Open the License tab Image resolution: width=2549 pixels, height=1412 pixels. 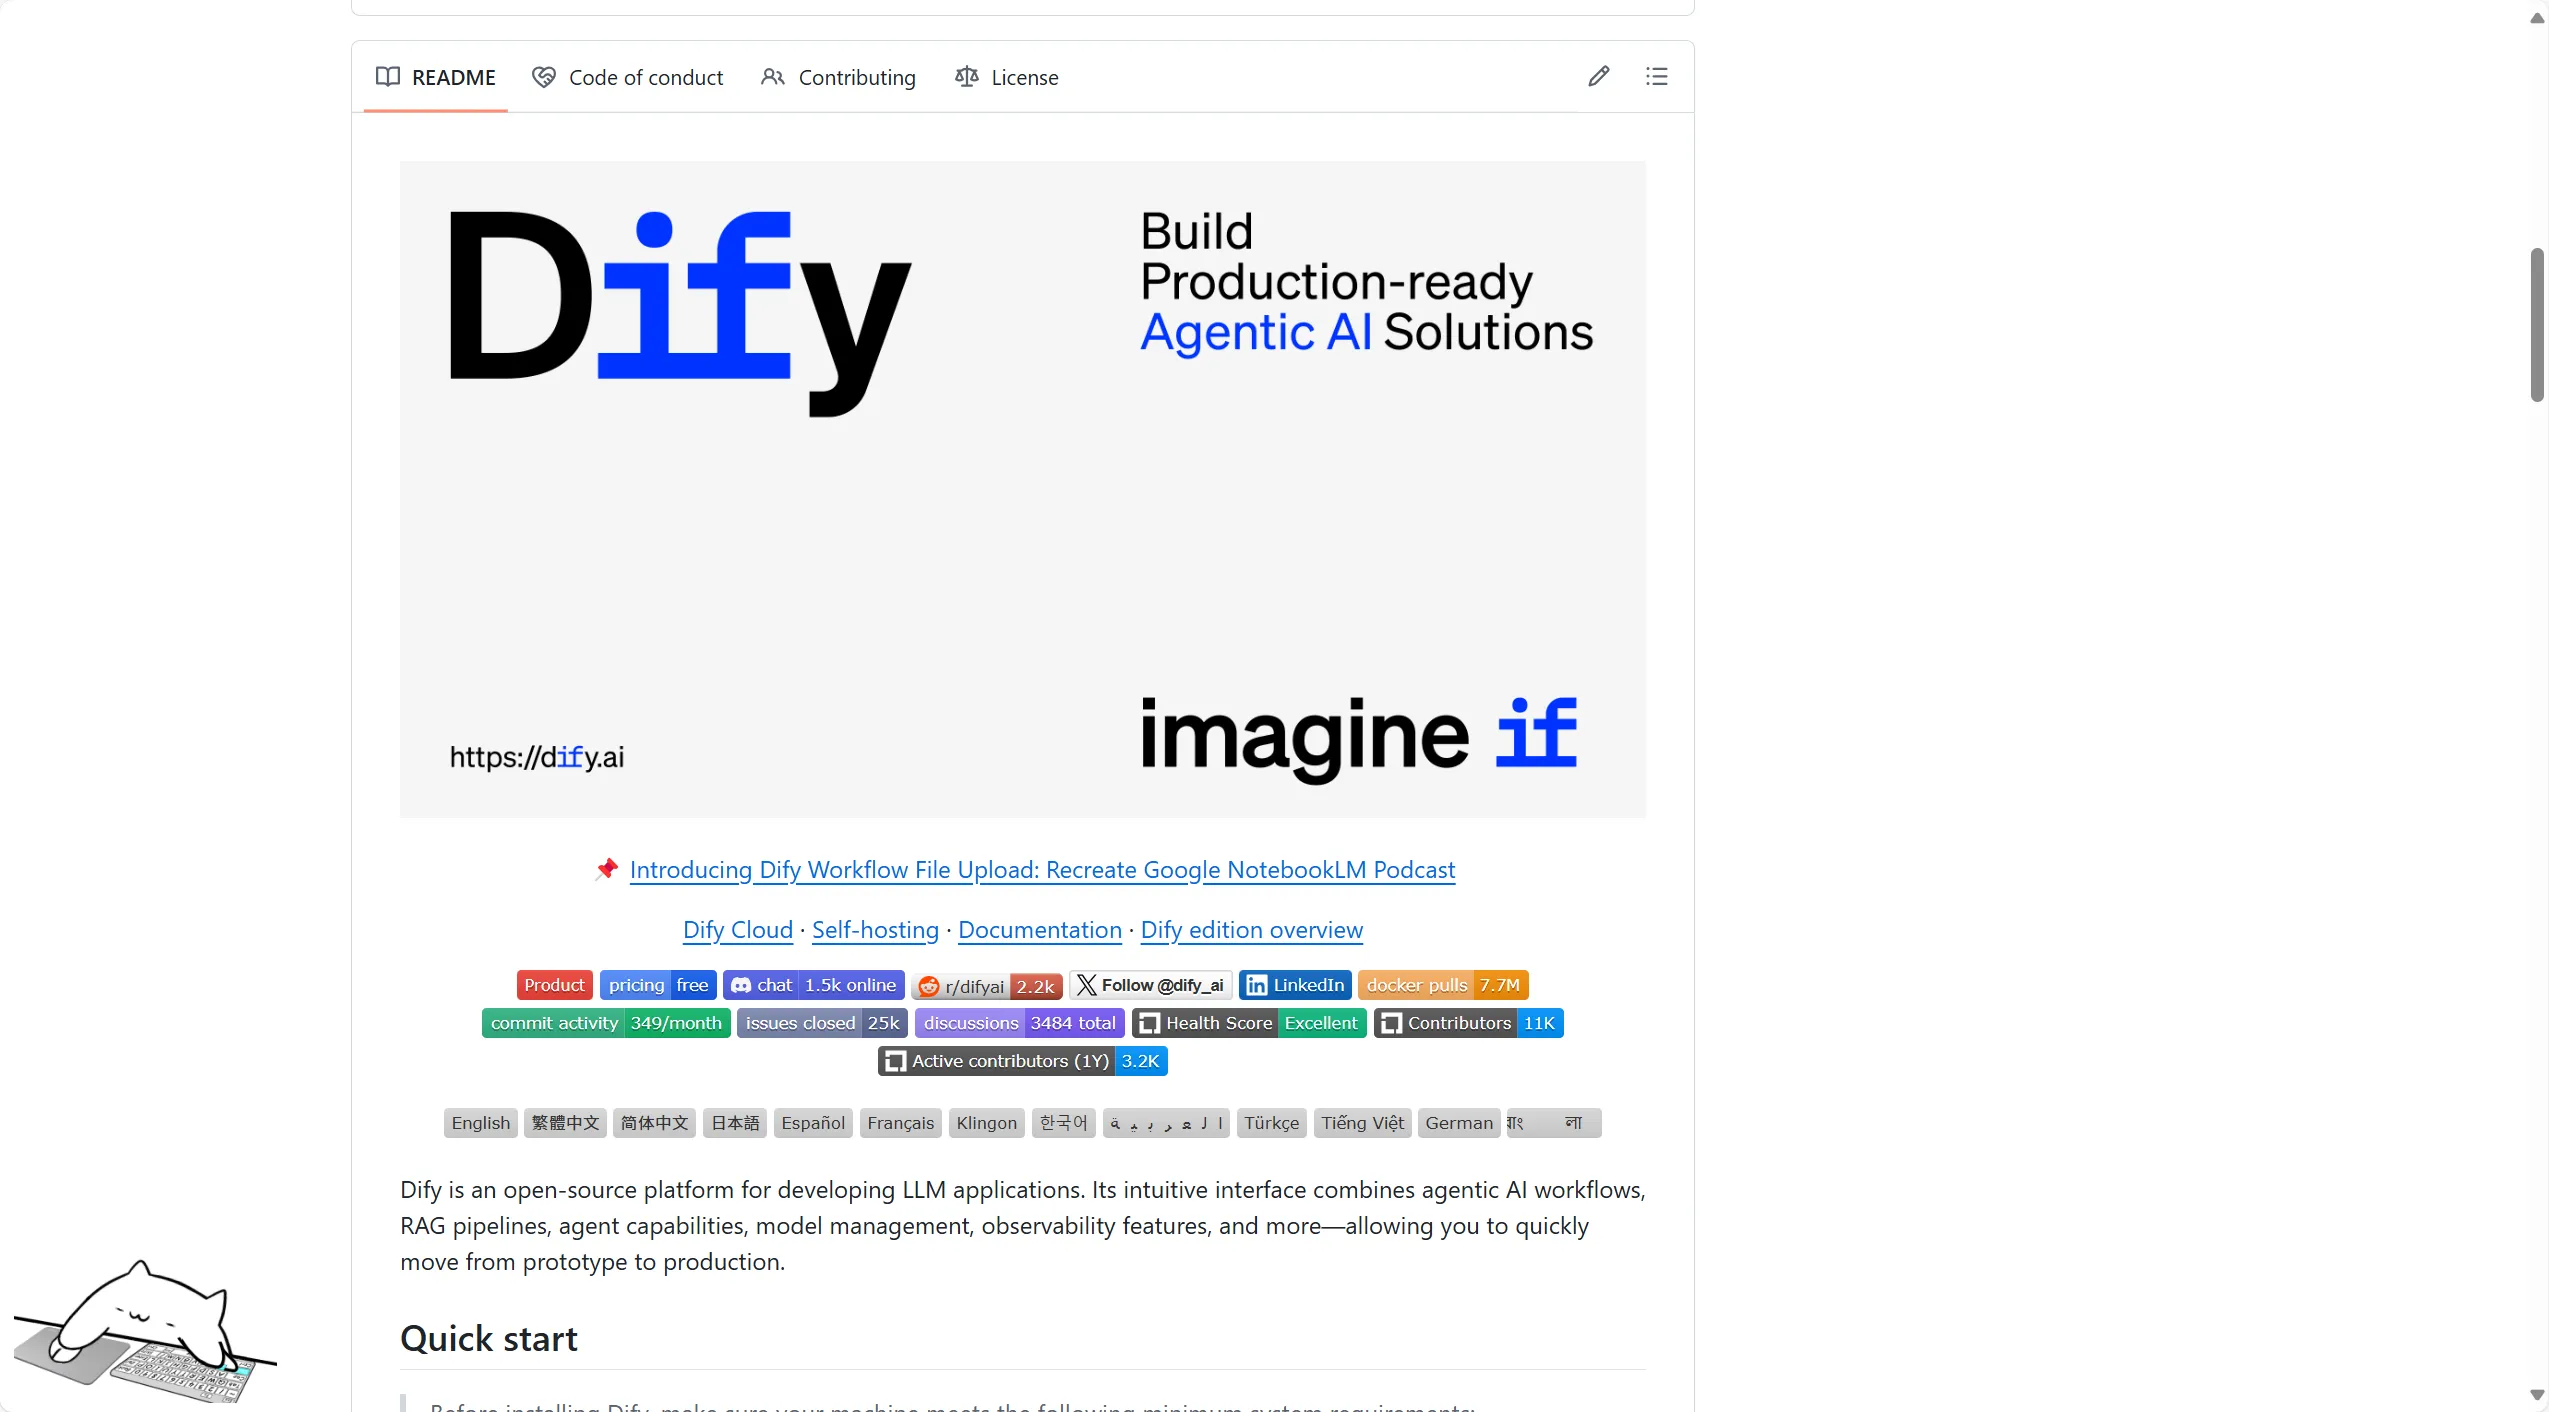1006,77
